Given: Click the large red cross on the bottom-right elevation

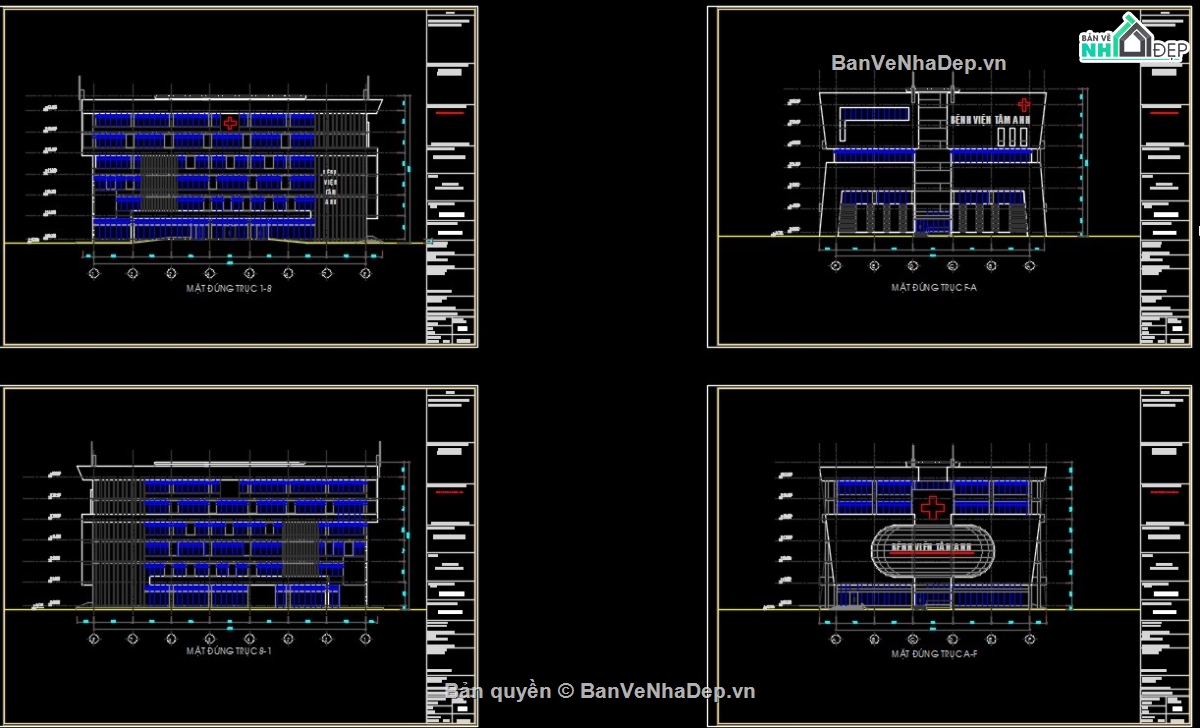Looking at the screenshot, I should [x=932, y=507].
